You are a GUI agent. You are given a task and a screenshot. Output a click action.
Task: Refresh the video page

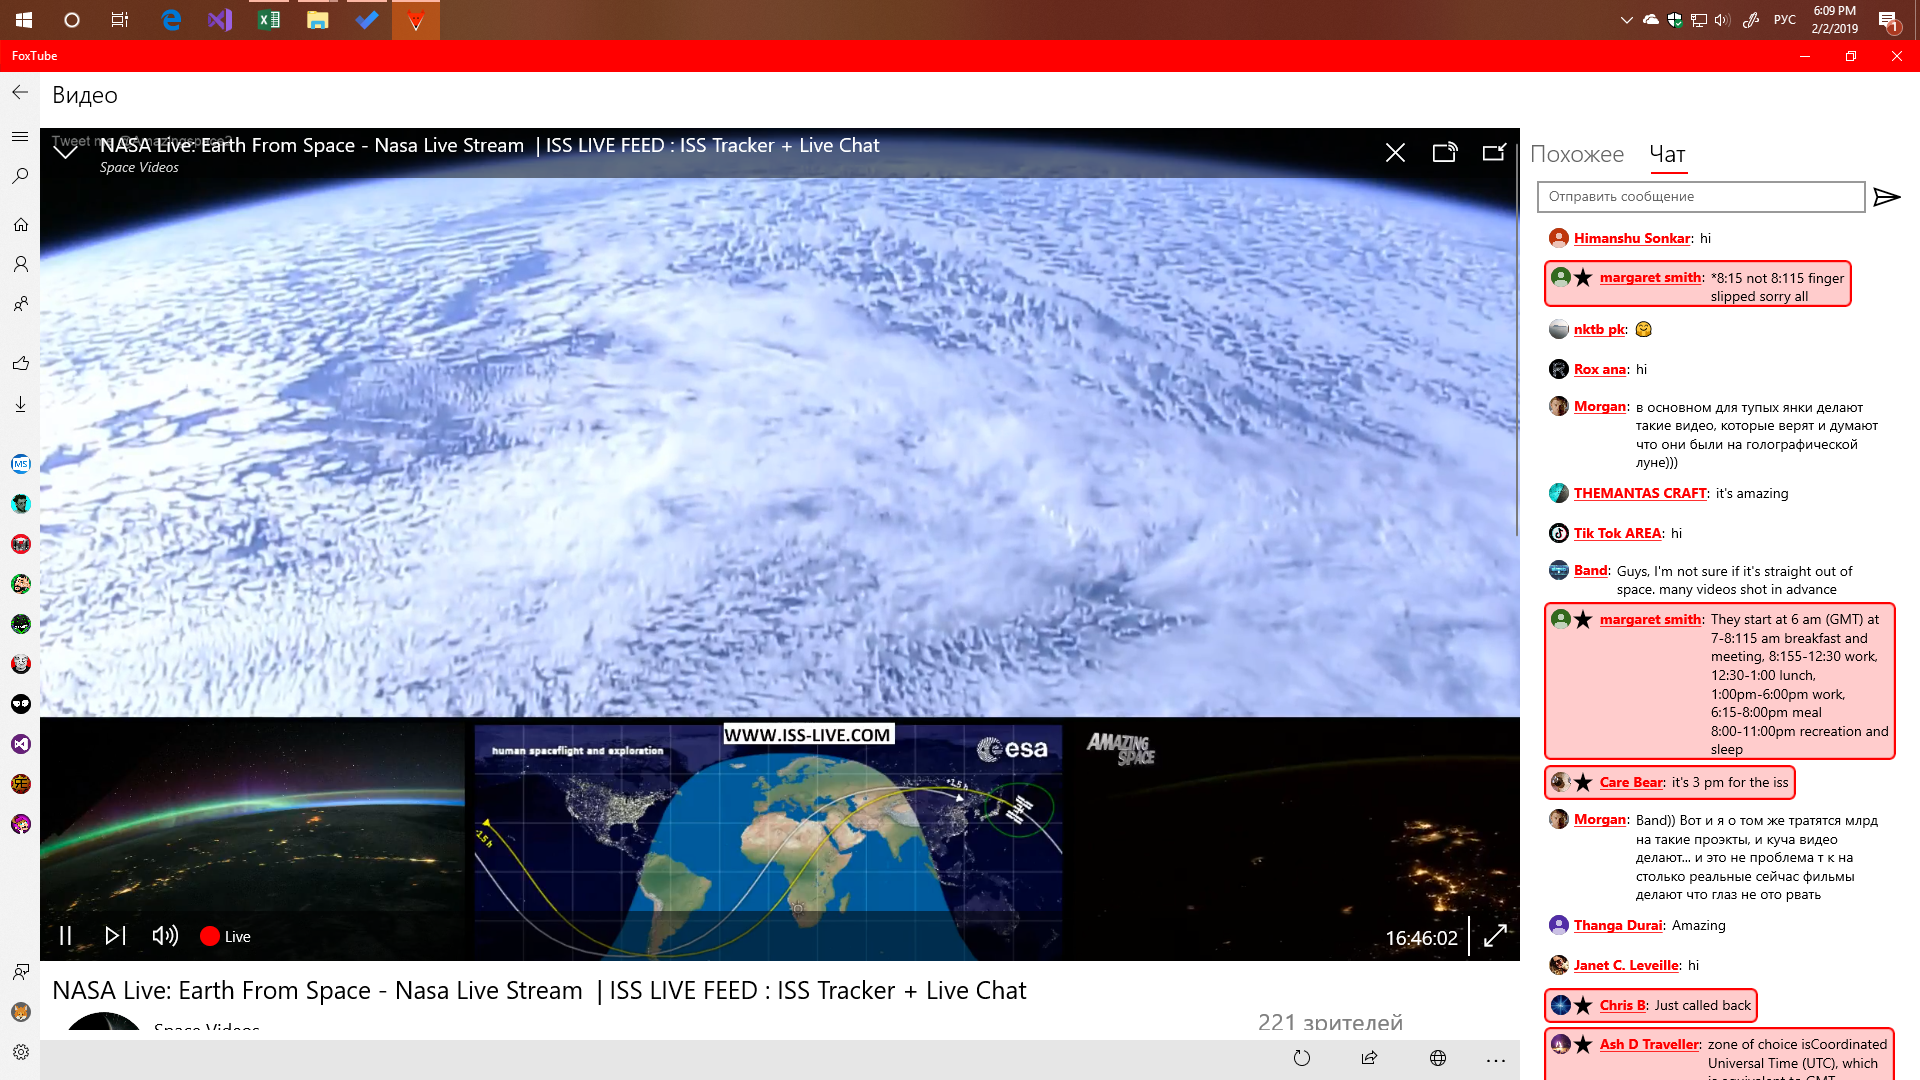(x=1302, y=1059)
